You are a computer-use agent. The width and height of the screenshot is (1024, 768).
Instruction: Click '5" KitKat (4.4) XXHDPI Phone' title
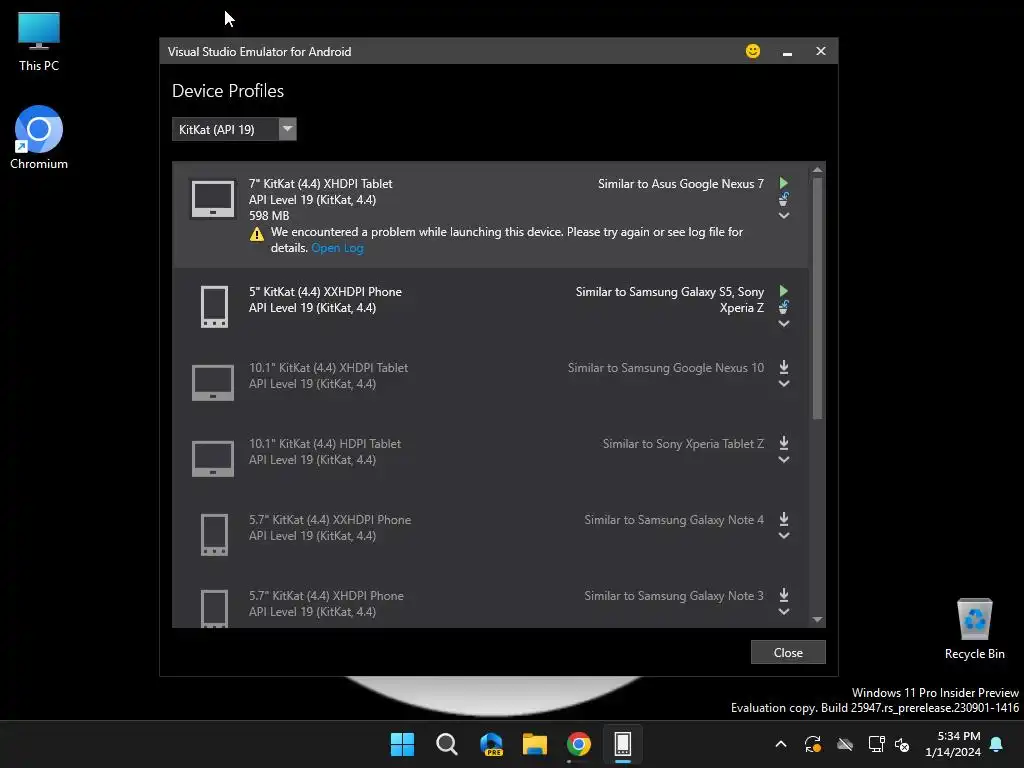click(325, 292)
